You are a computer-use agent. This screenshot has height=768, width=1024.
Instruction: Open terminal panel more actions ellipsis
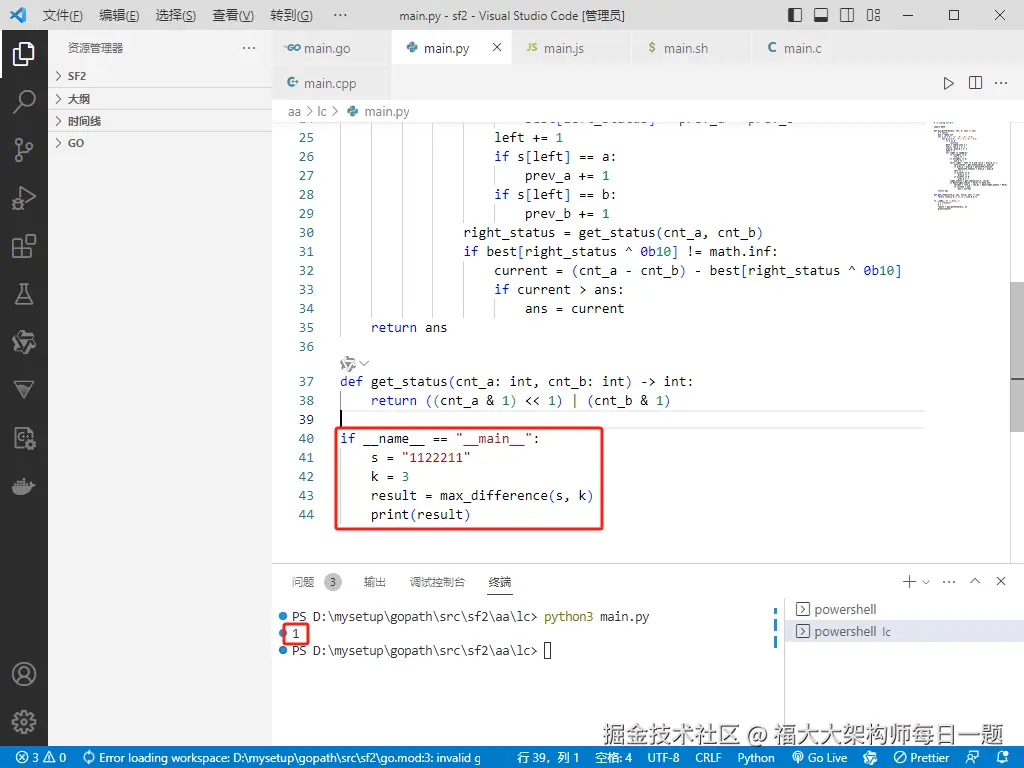[x=949, y=581]
